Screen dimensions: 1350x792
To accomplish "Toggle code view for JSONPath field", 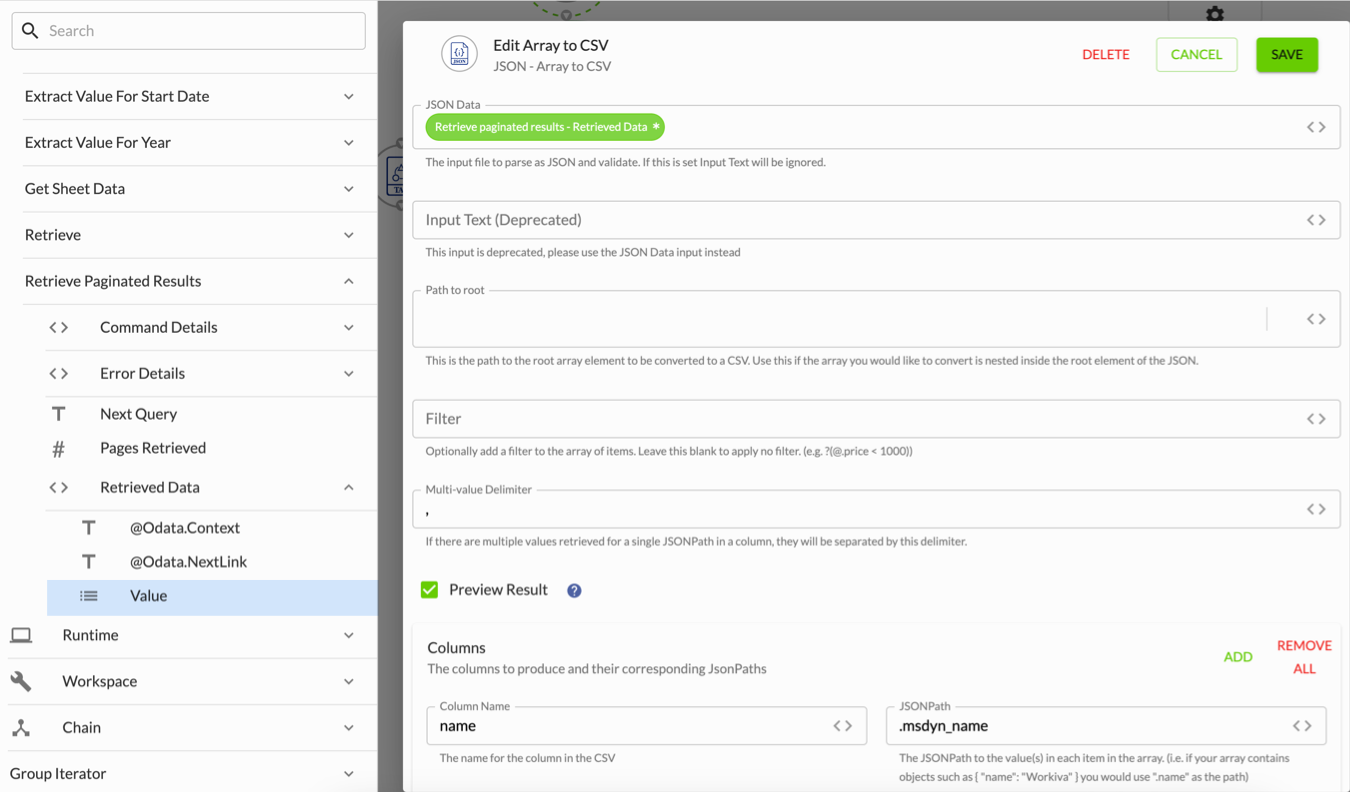I will pyautogui.click(x=1302, y=726).
